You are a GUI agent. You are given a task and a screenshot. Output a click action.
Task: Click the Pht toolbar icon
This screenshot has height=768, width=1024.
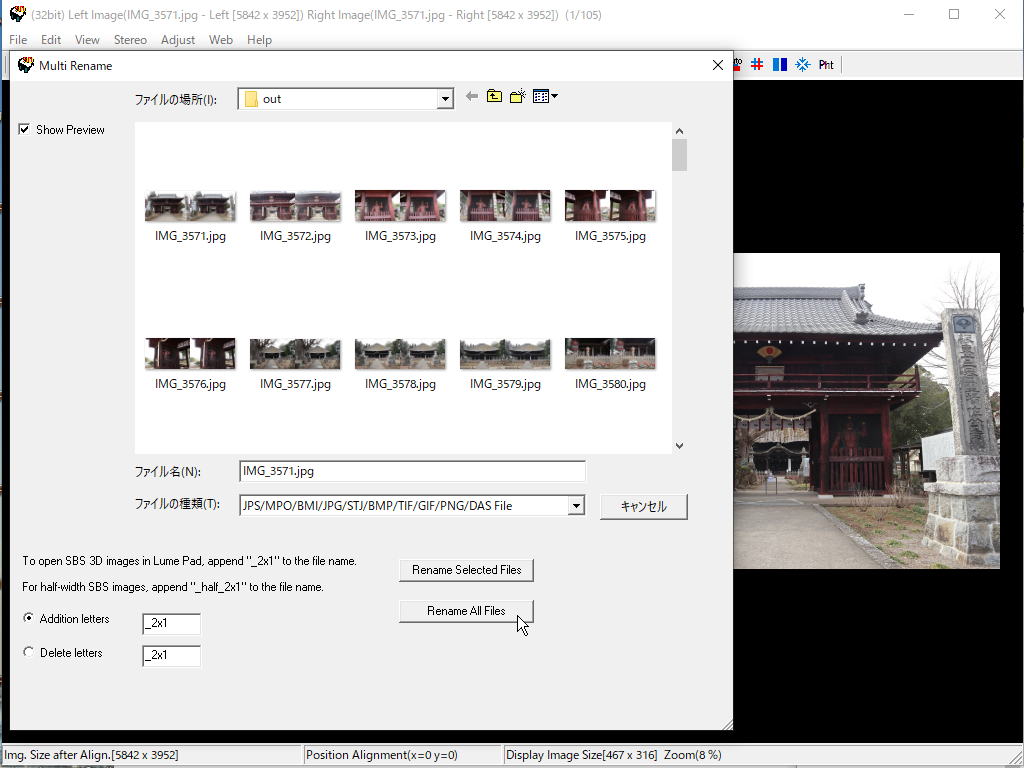point(826,65)
